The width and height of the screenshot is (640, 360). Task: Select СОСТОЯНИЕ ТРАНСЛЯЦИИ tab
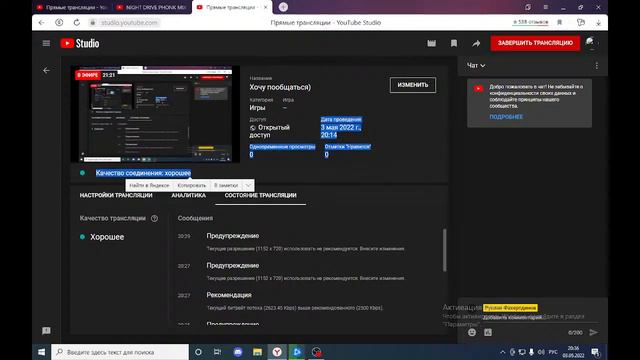260,195
